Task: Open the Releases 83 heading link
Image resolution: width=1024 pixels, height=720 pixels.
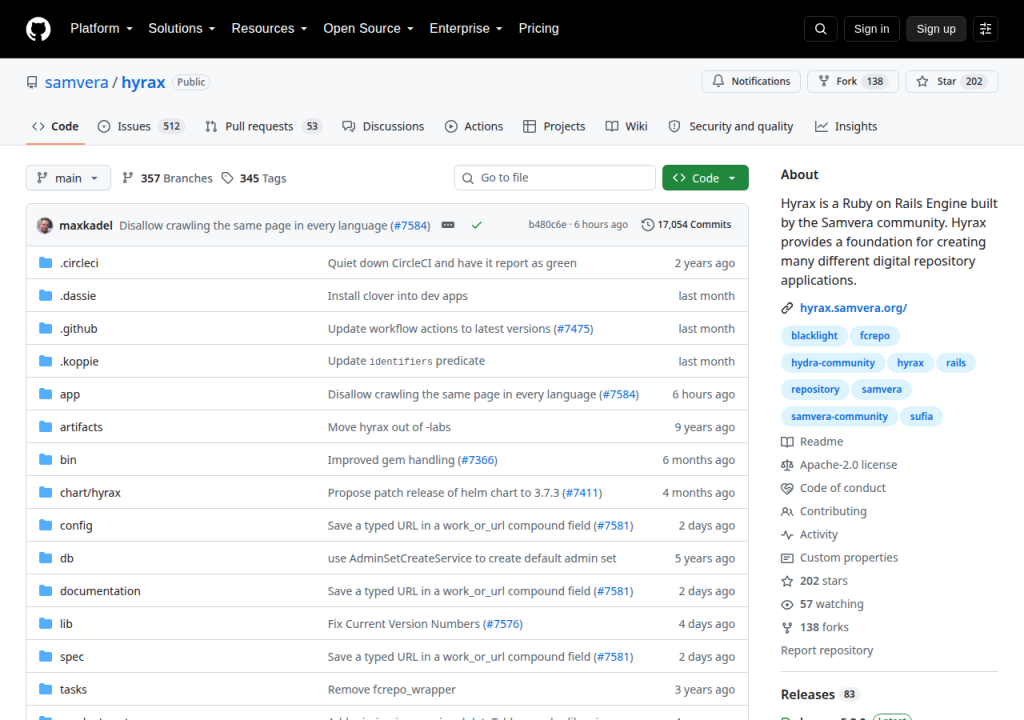Action: [x=820, y=695]
